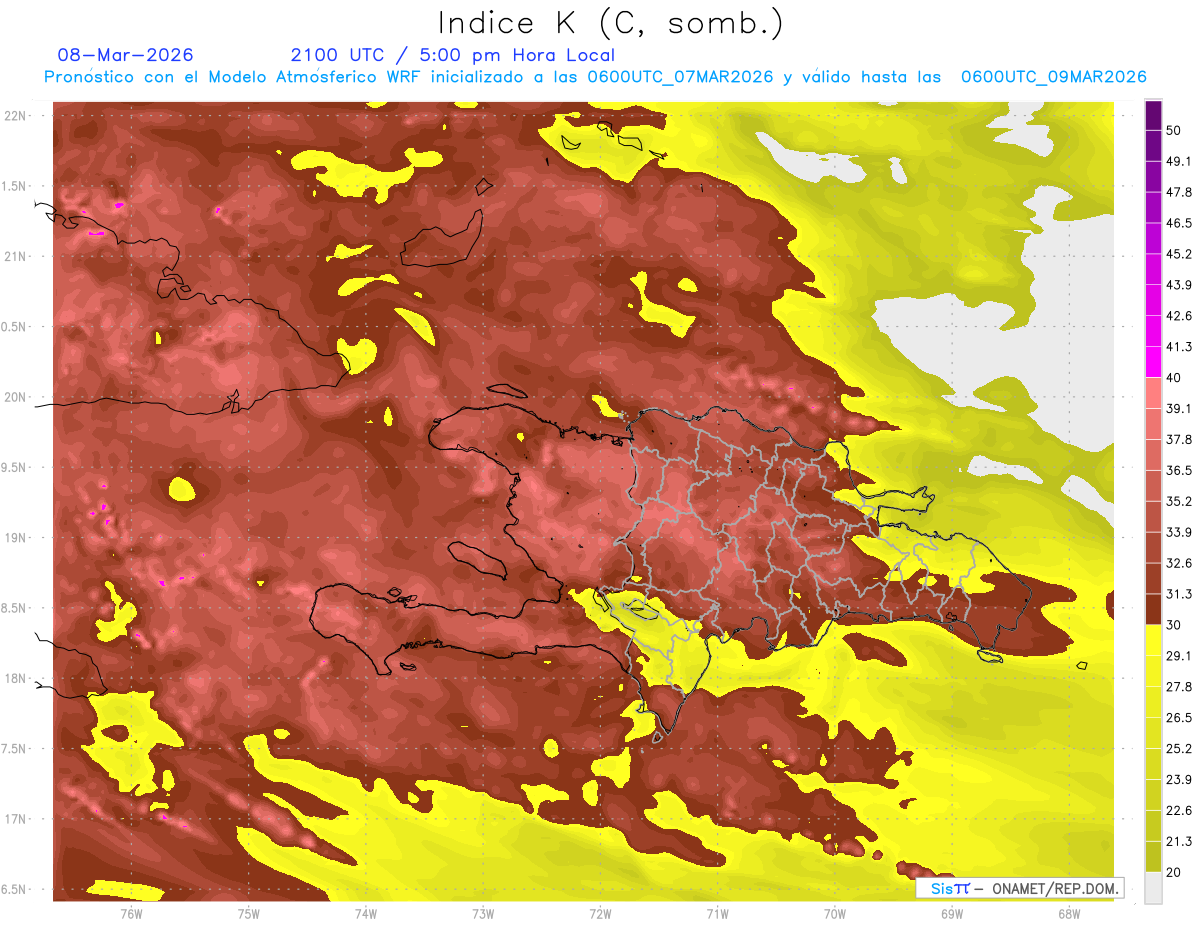Click the 18N latitude axis label
The height and width of the screenshot is (927, 1200).
(x=17, y=679)
